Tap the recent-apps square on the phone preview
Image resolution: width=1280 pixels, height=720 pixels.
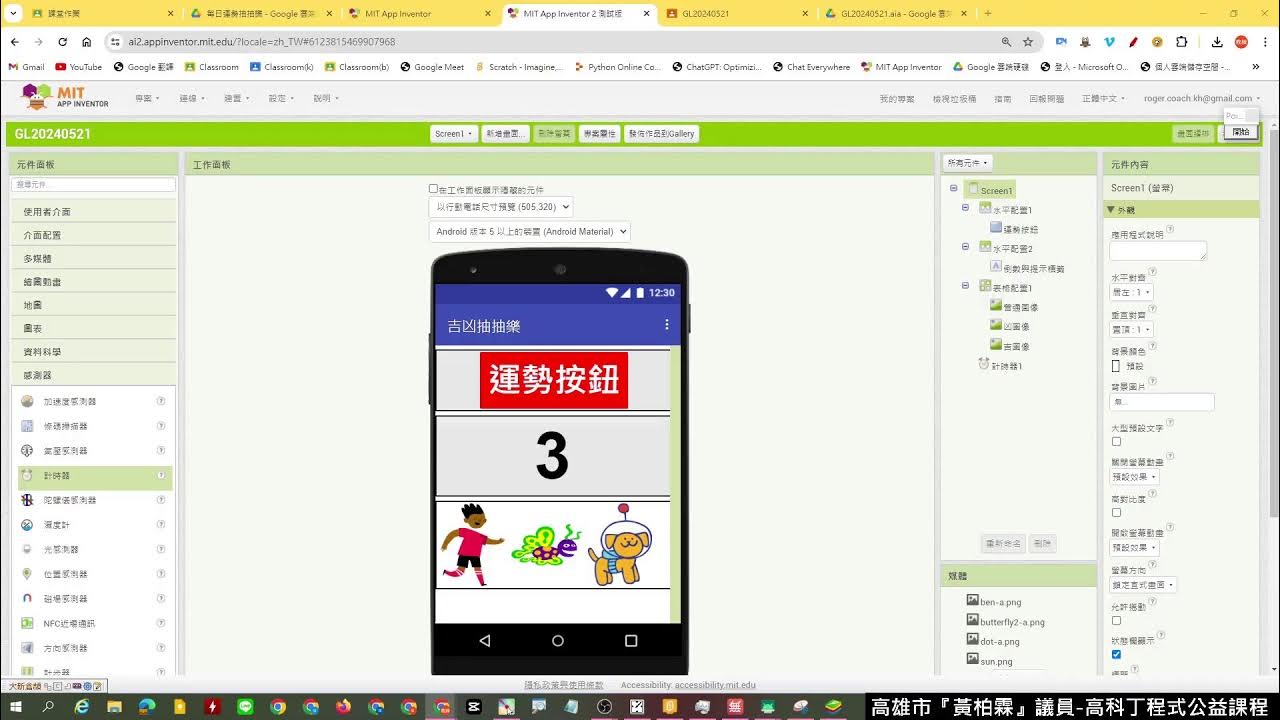(631, 640)
